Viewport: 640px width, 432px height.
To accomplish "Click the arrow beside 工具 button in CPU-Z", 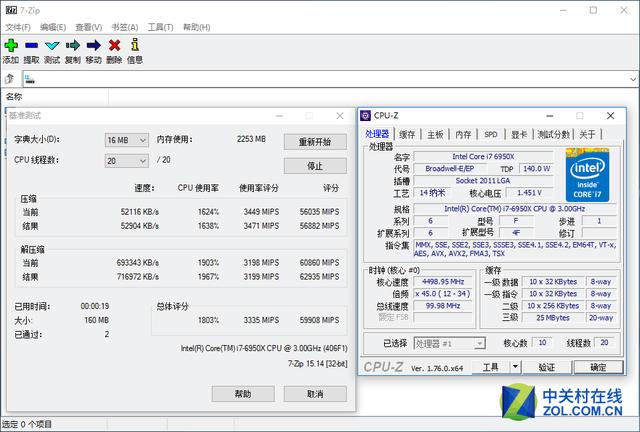I will click(x=515, y=367).
